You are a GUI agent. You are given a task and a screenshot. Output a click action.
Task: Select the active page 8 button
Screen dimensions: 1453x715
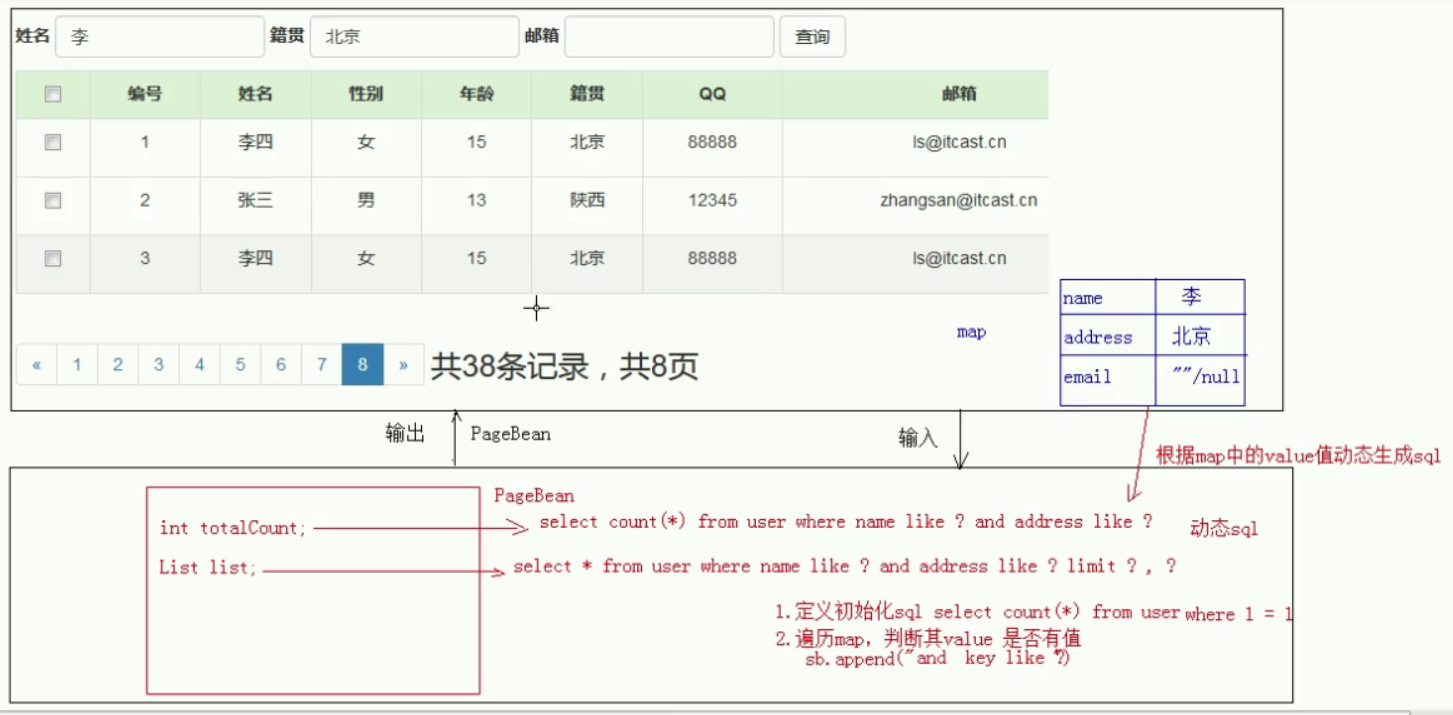(363, 365)
